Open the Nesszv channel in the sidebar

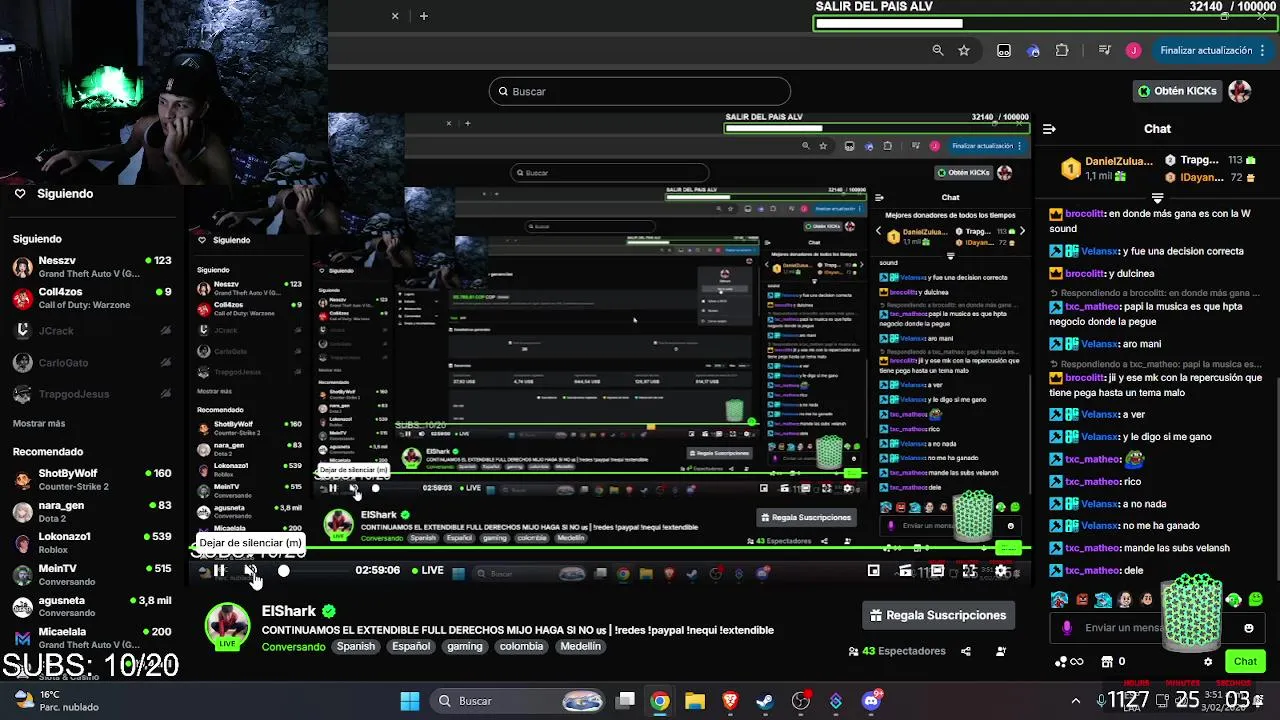pos(92,266)
